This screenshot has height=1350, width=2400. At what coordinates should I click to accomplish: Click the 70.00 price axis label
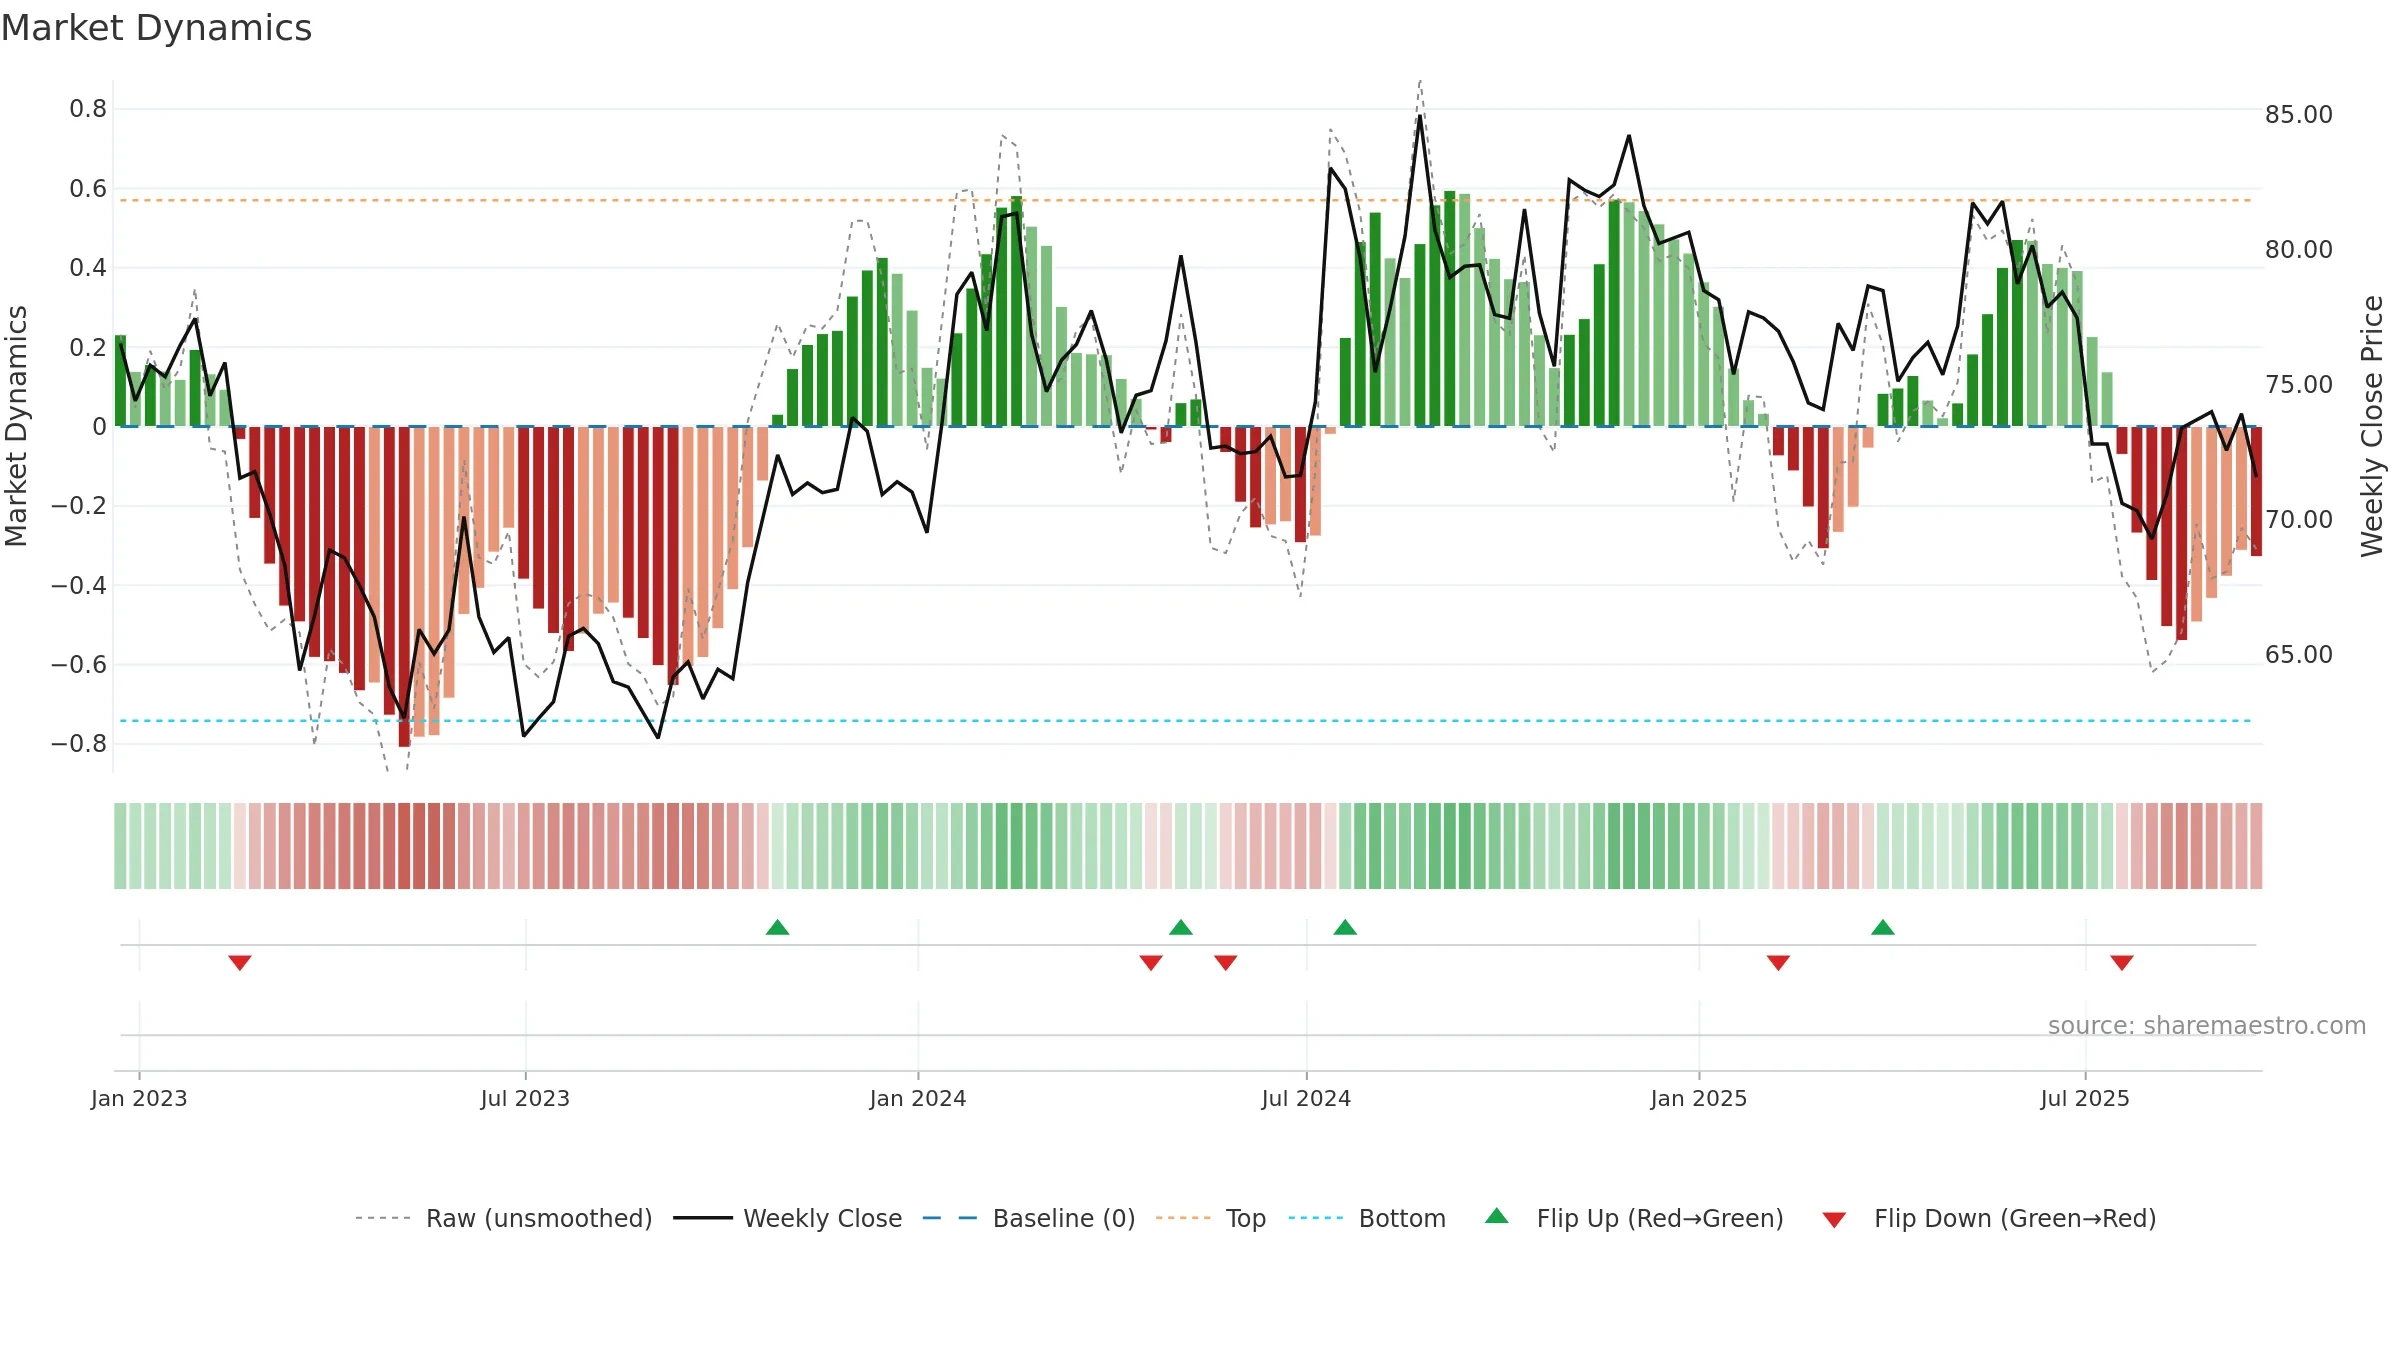(2299, 520)
